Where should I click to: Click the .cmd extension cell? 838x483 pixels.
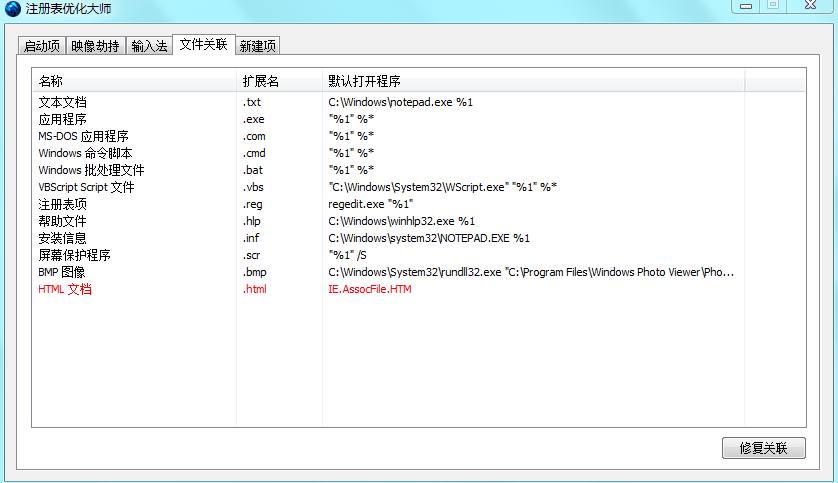coord(254,153)
